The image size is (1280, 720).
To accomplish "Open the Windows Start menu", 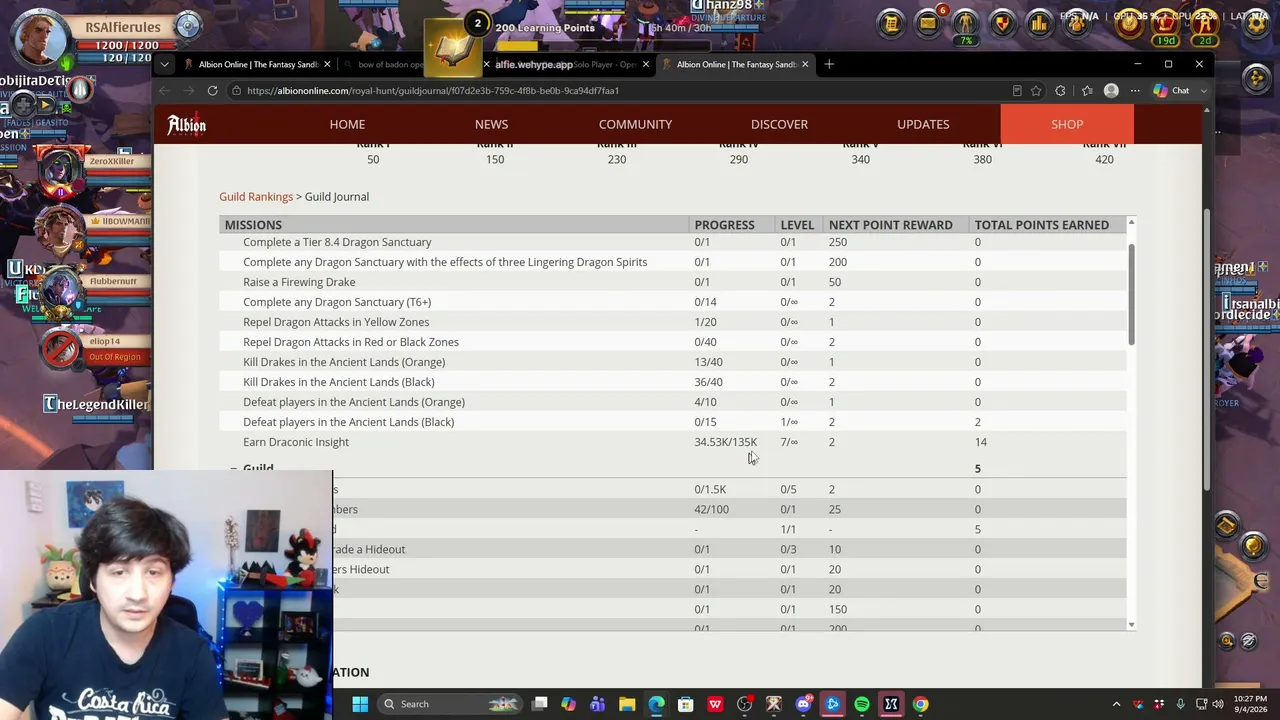I will tap(360, 704).
